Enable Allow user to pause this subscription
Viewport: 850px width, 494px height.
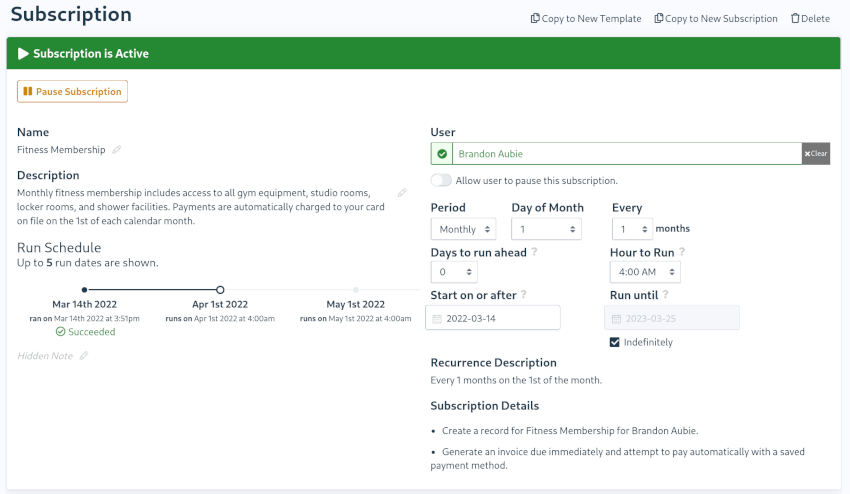440,181
